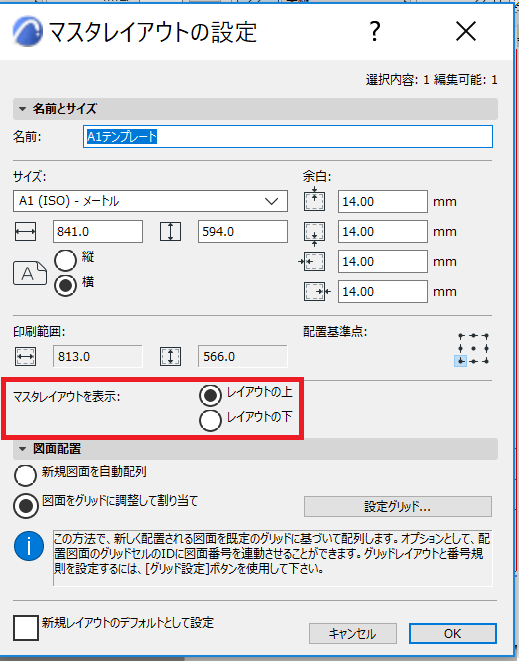Screen dimensions: 521x662
Task: Click the 名前 text field with A1テンプレート
Action: [288, 136]
